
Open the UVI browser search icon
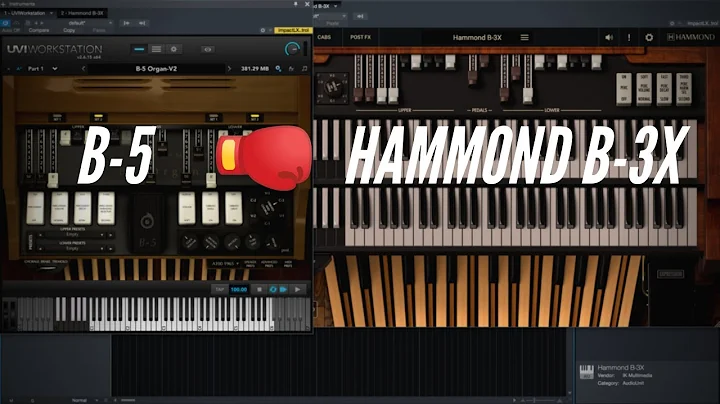click(278, 69)
